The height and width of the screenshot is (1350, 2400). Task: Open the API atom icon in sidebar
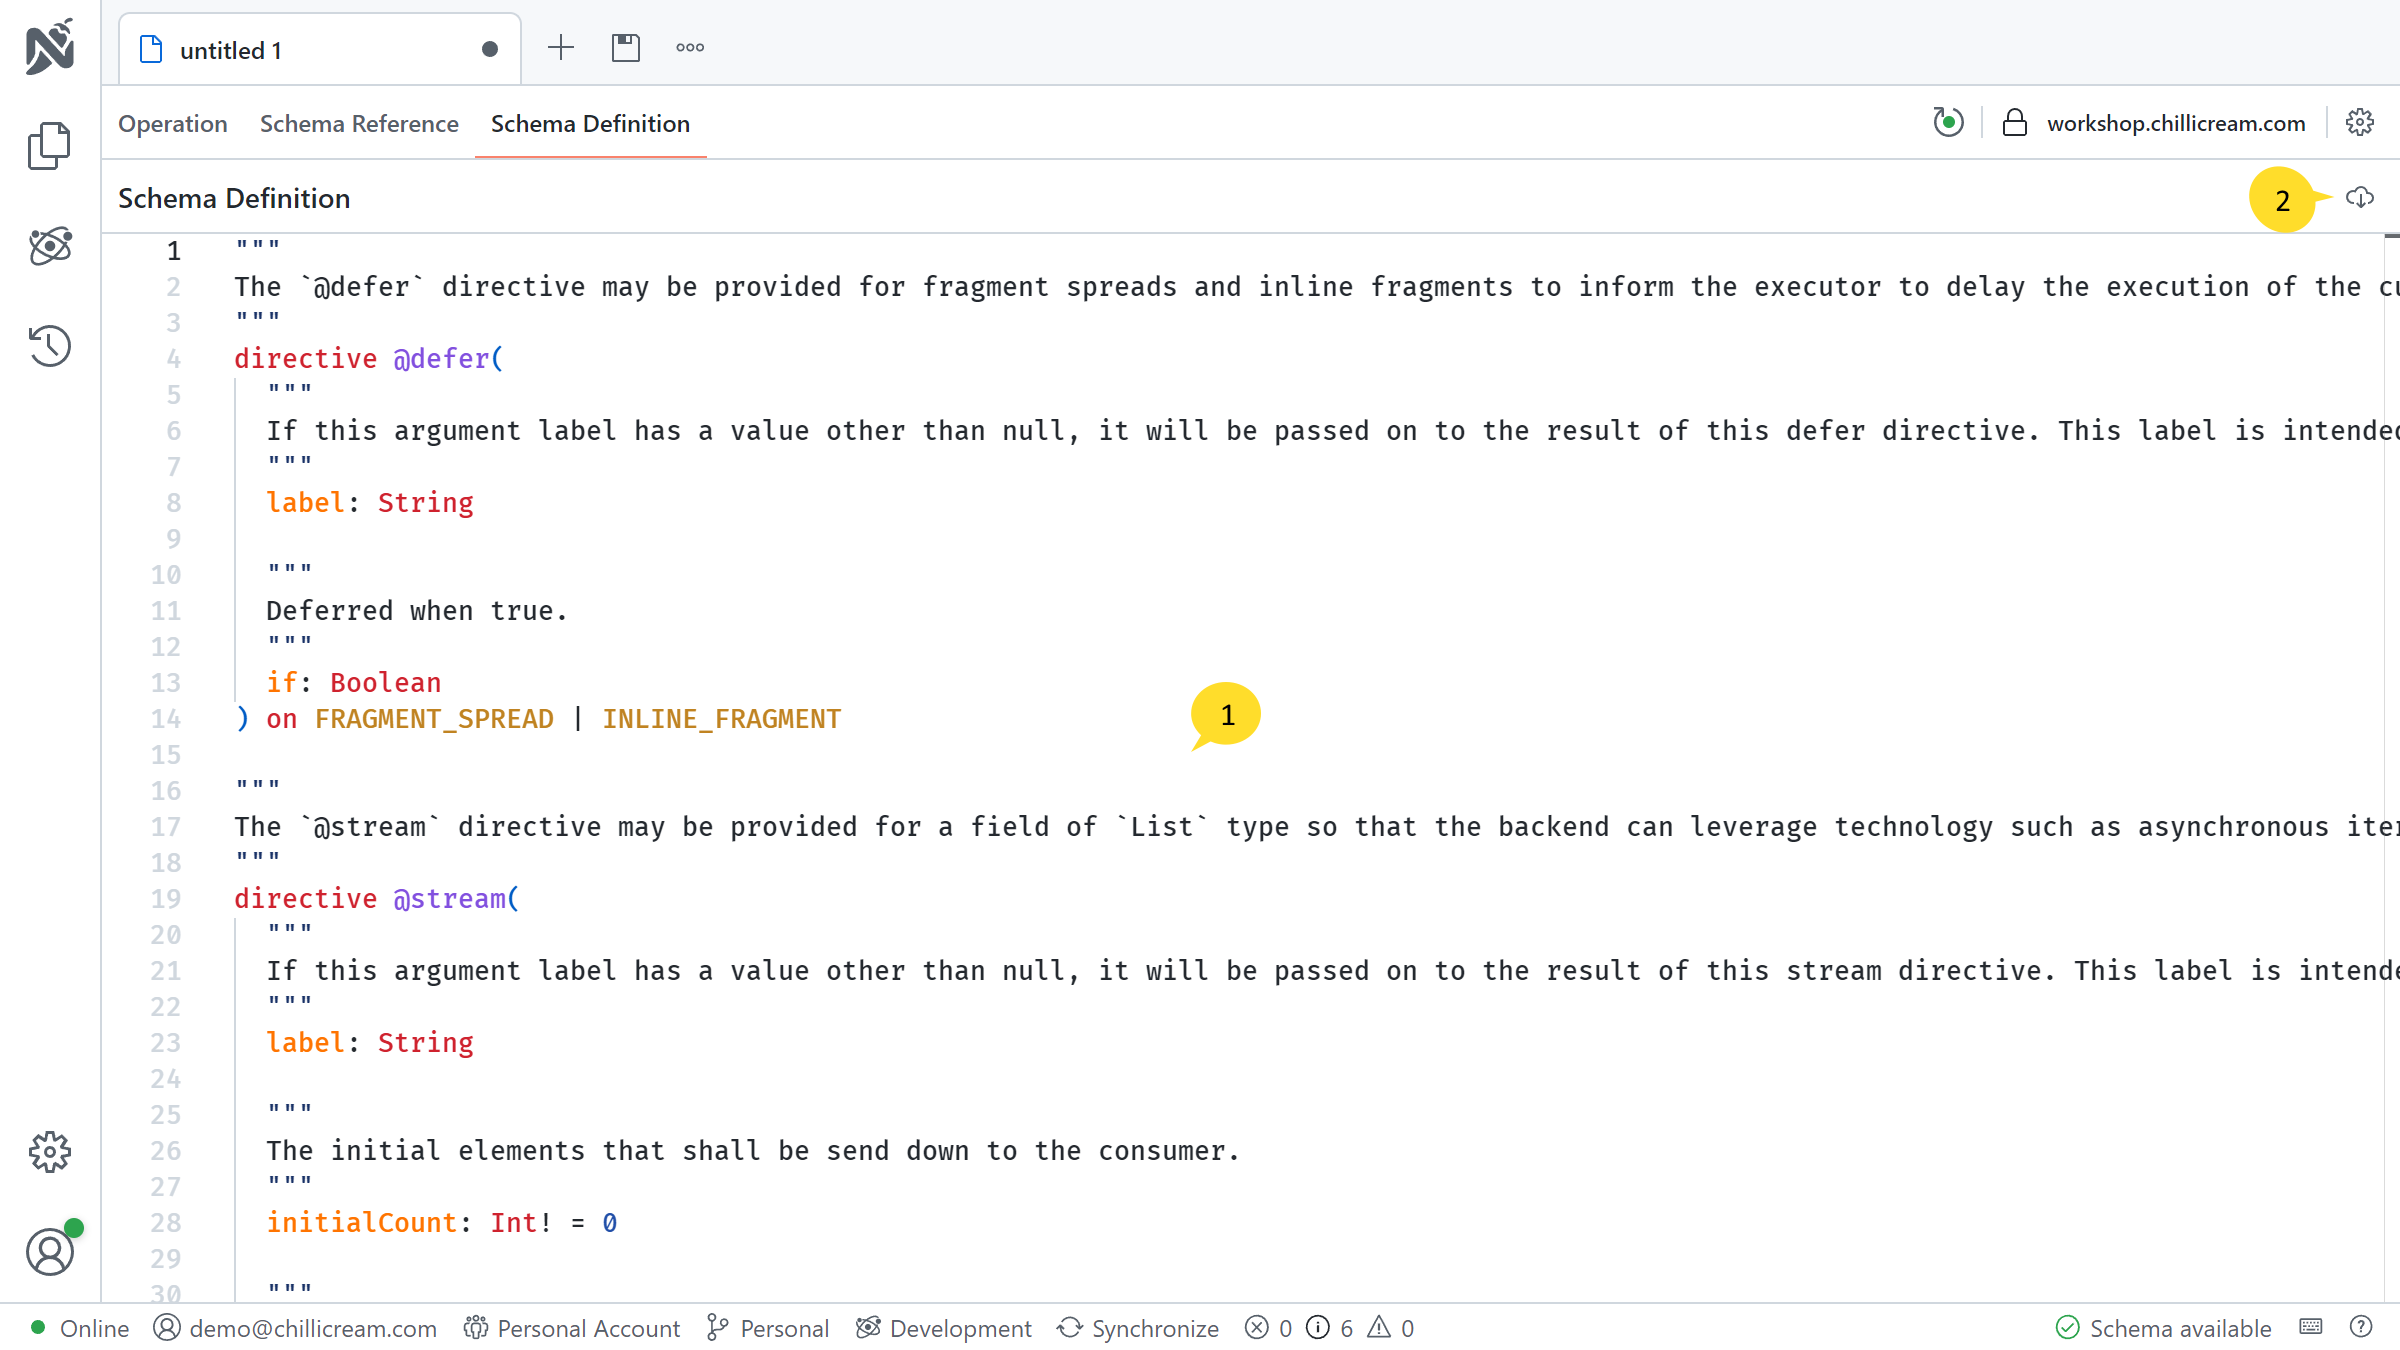49,246
